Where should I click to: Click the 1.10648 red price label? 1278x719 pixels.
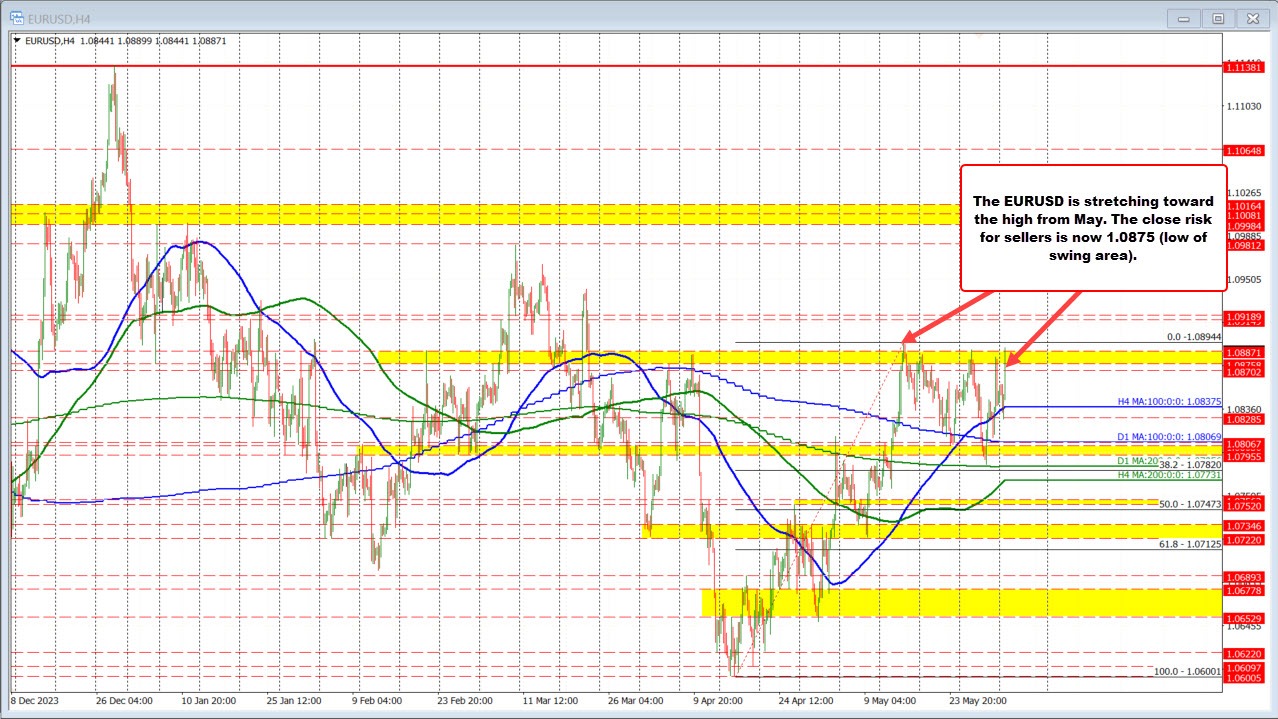coord(1244,150)
